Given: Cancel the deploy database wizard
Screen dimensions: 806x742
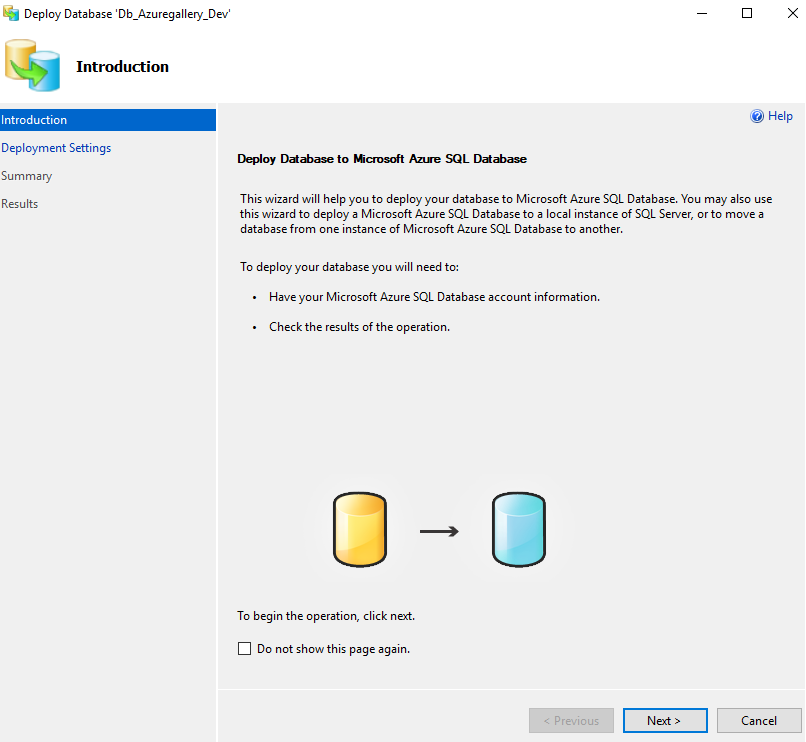Looking at the screenshot, I should (759, 720).
